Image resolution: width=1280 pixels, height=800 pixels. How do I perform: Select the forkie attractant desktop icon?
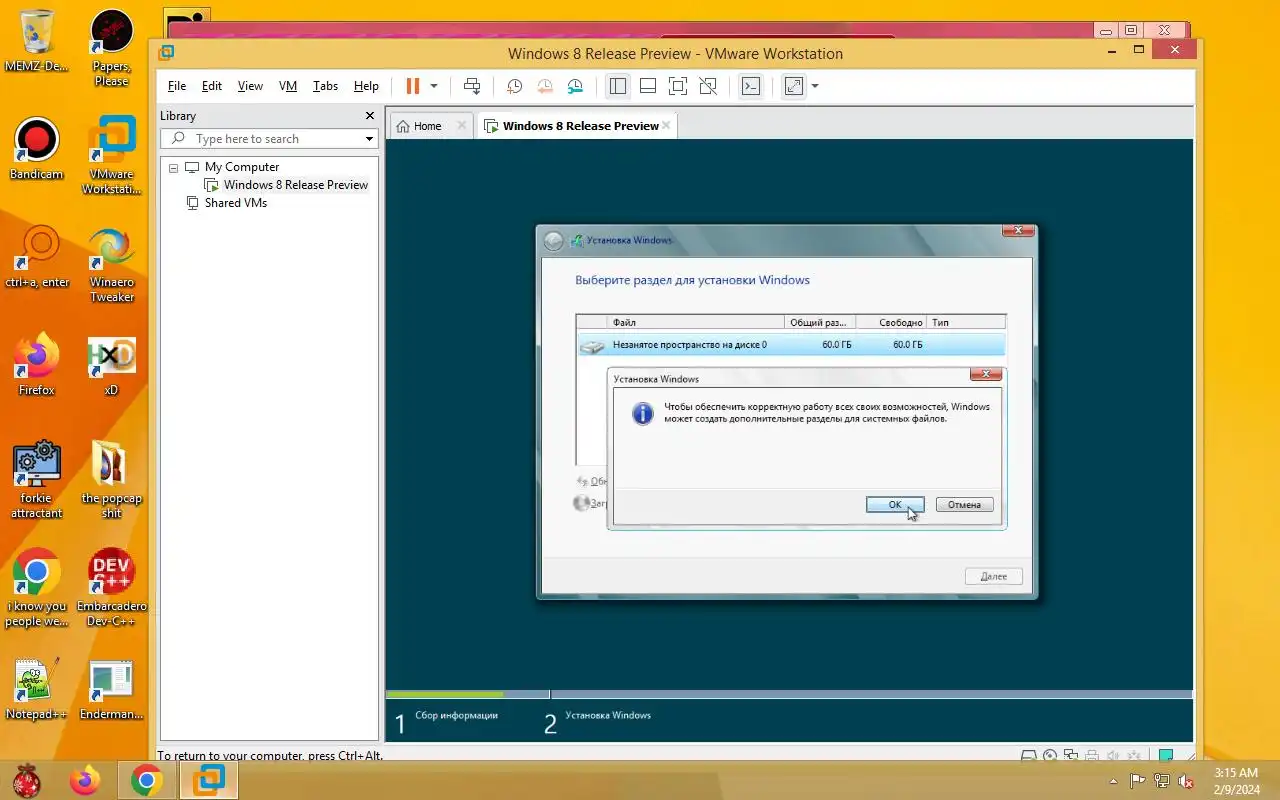(x=37, y=480)
